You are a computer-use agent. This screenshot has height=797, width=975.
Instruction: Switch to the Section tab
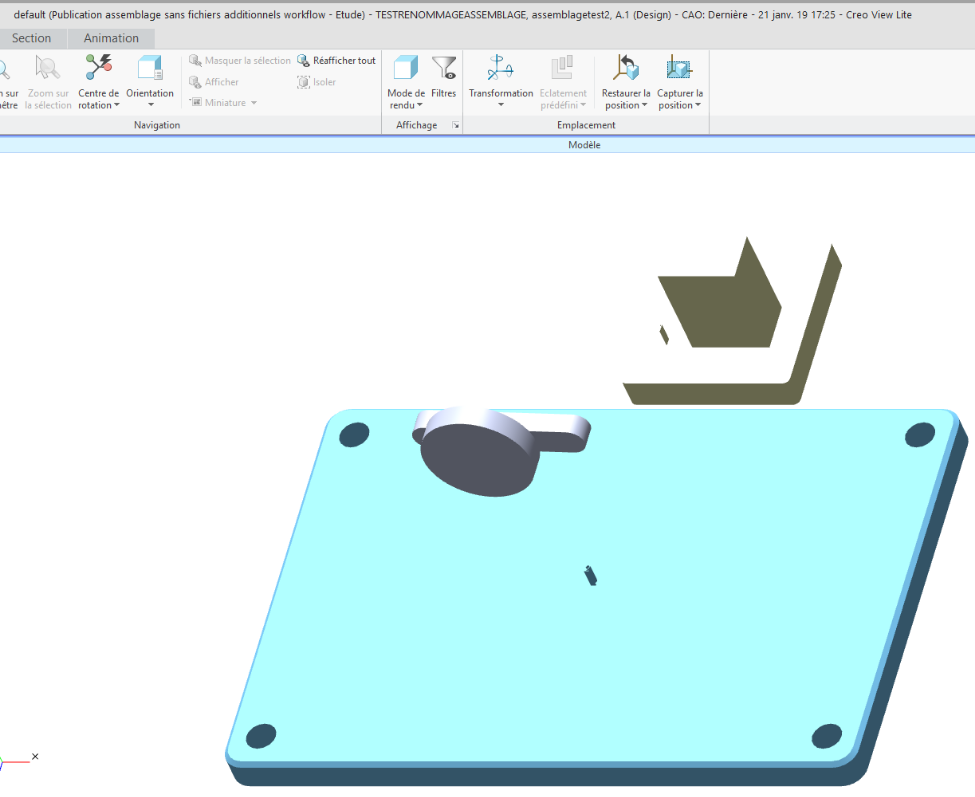31,38
